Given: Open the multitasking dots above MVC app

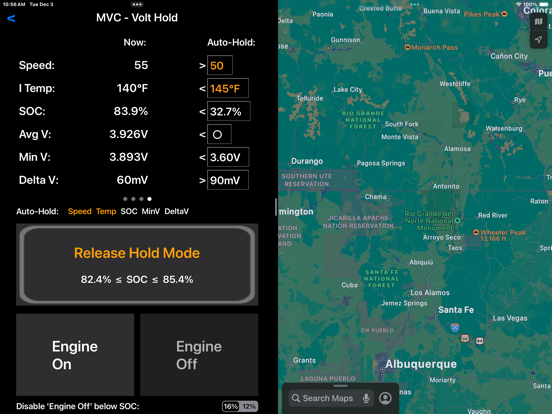Looking at the screenshot, I should click(x=137, y=5).
